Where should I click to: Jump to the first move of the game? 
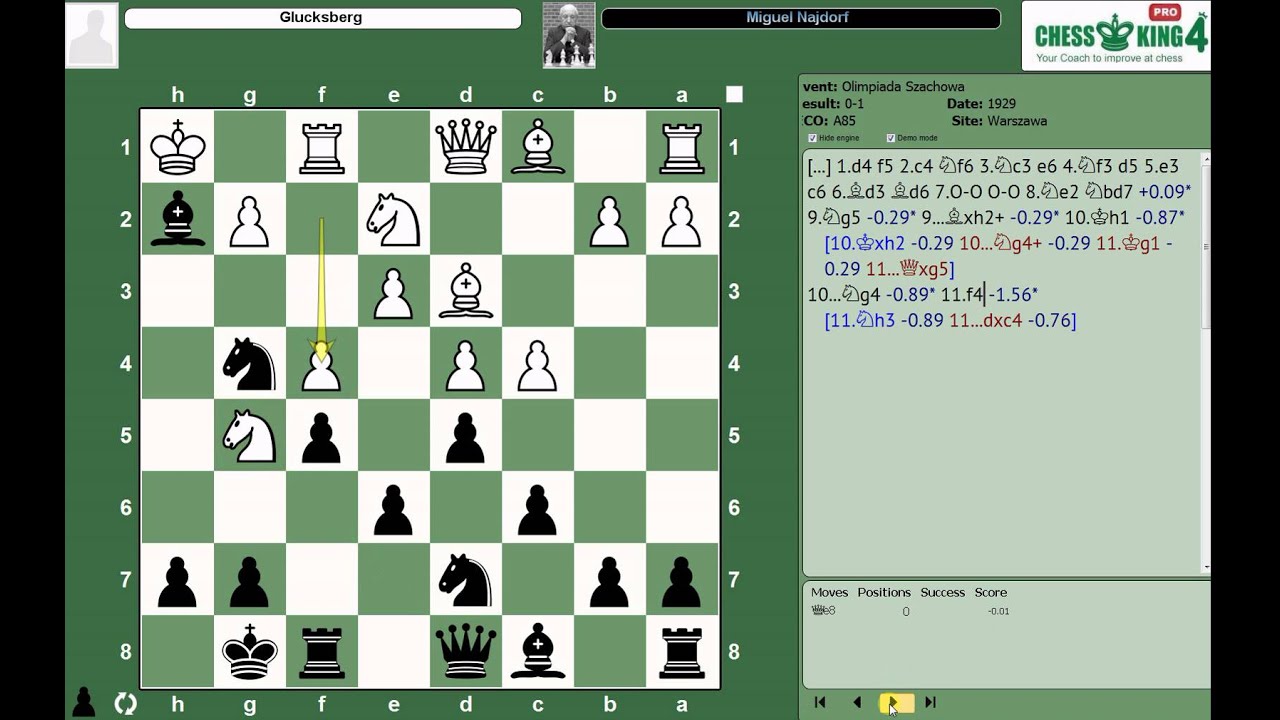[820, 703]
